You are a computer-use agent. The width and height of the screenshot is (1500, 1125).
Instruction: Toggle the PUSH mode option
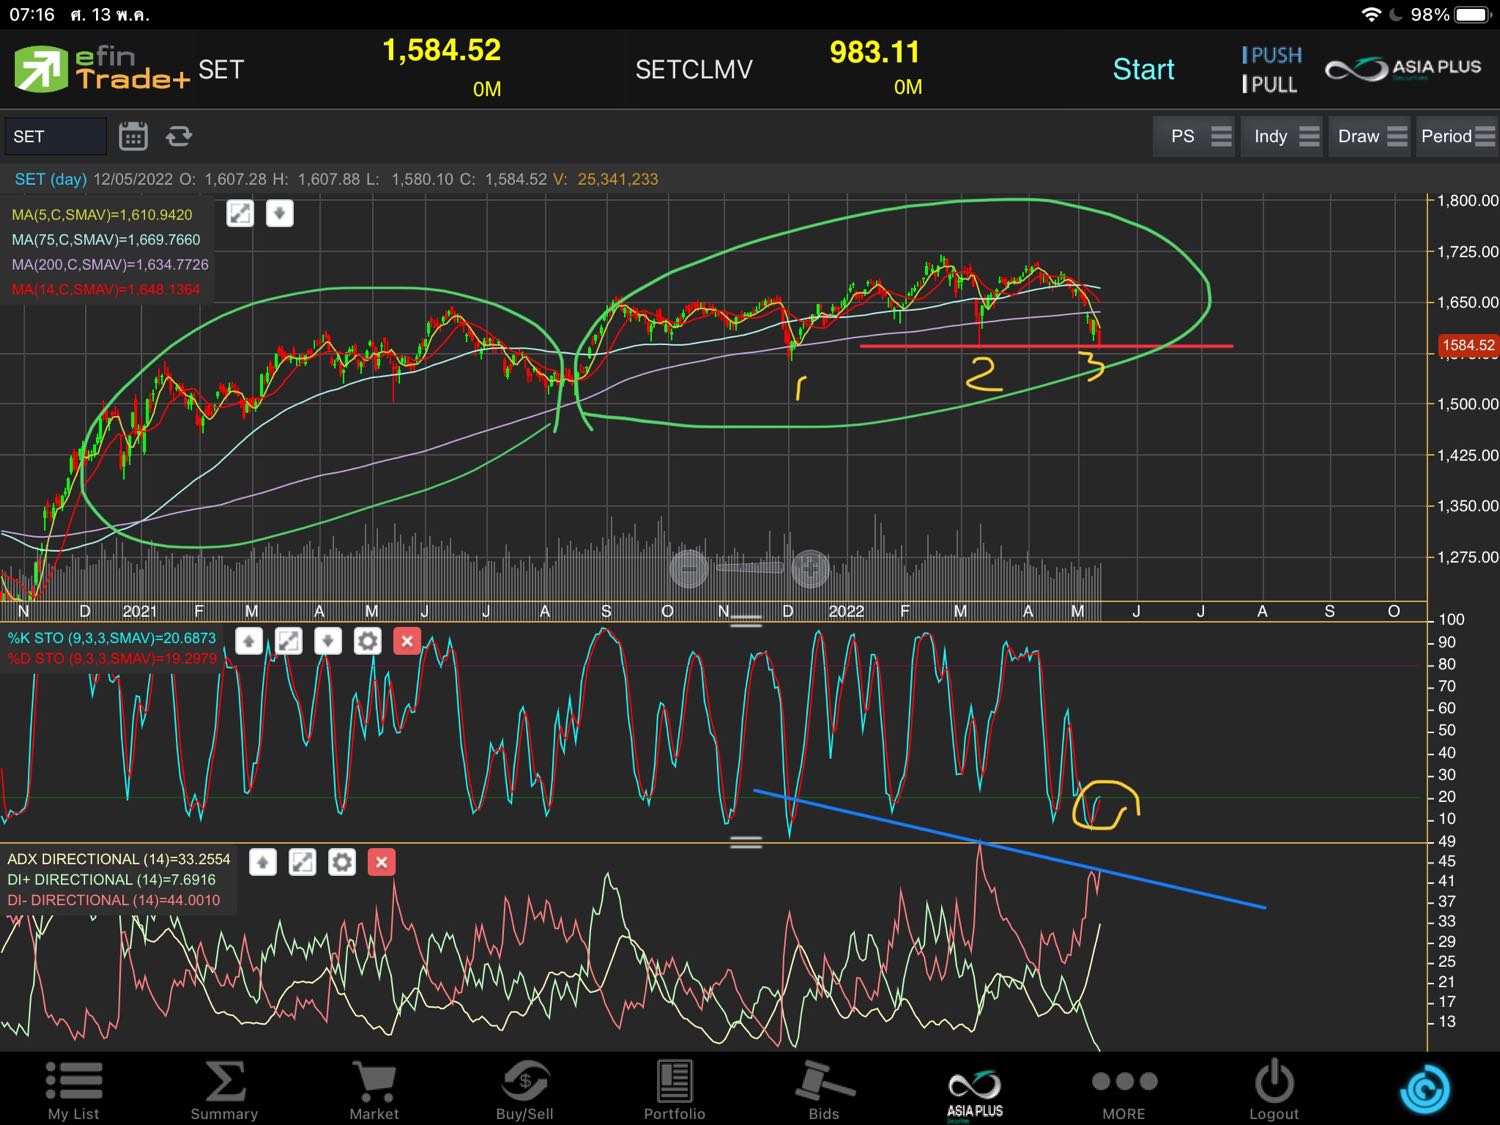click(1272, 55)
